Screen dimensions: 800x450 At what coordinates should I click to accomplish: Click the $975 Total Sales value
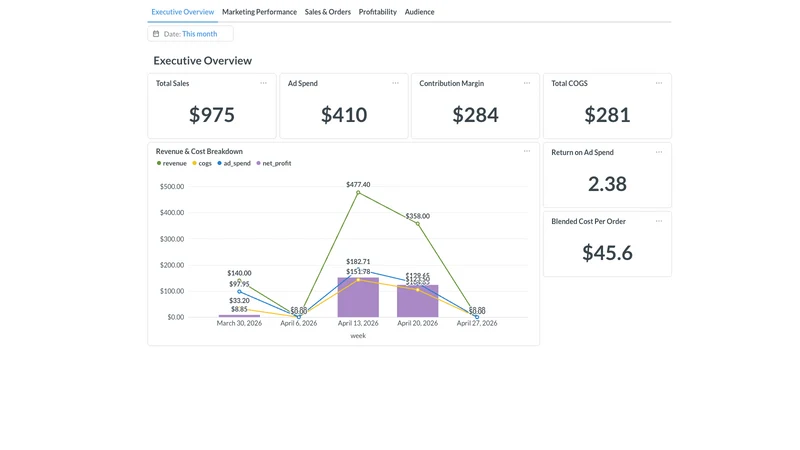[x=212, y=115]
